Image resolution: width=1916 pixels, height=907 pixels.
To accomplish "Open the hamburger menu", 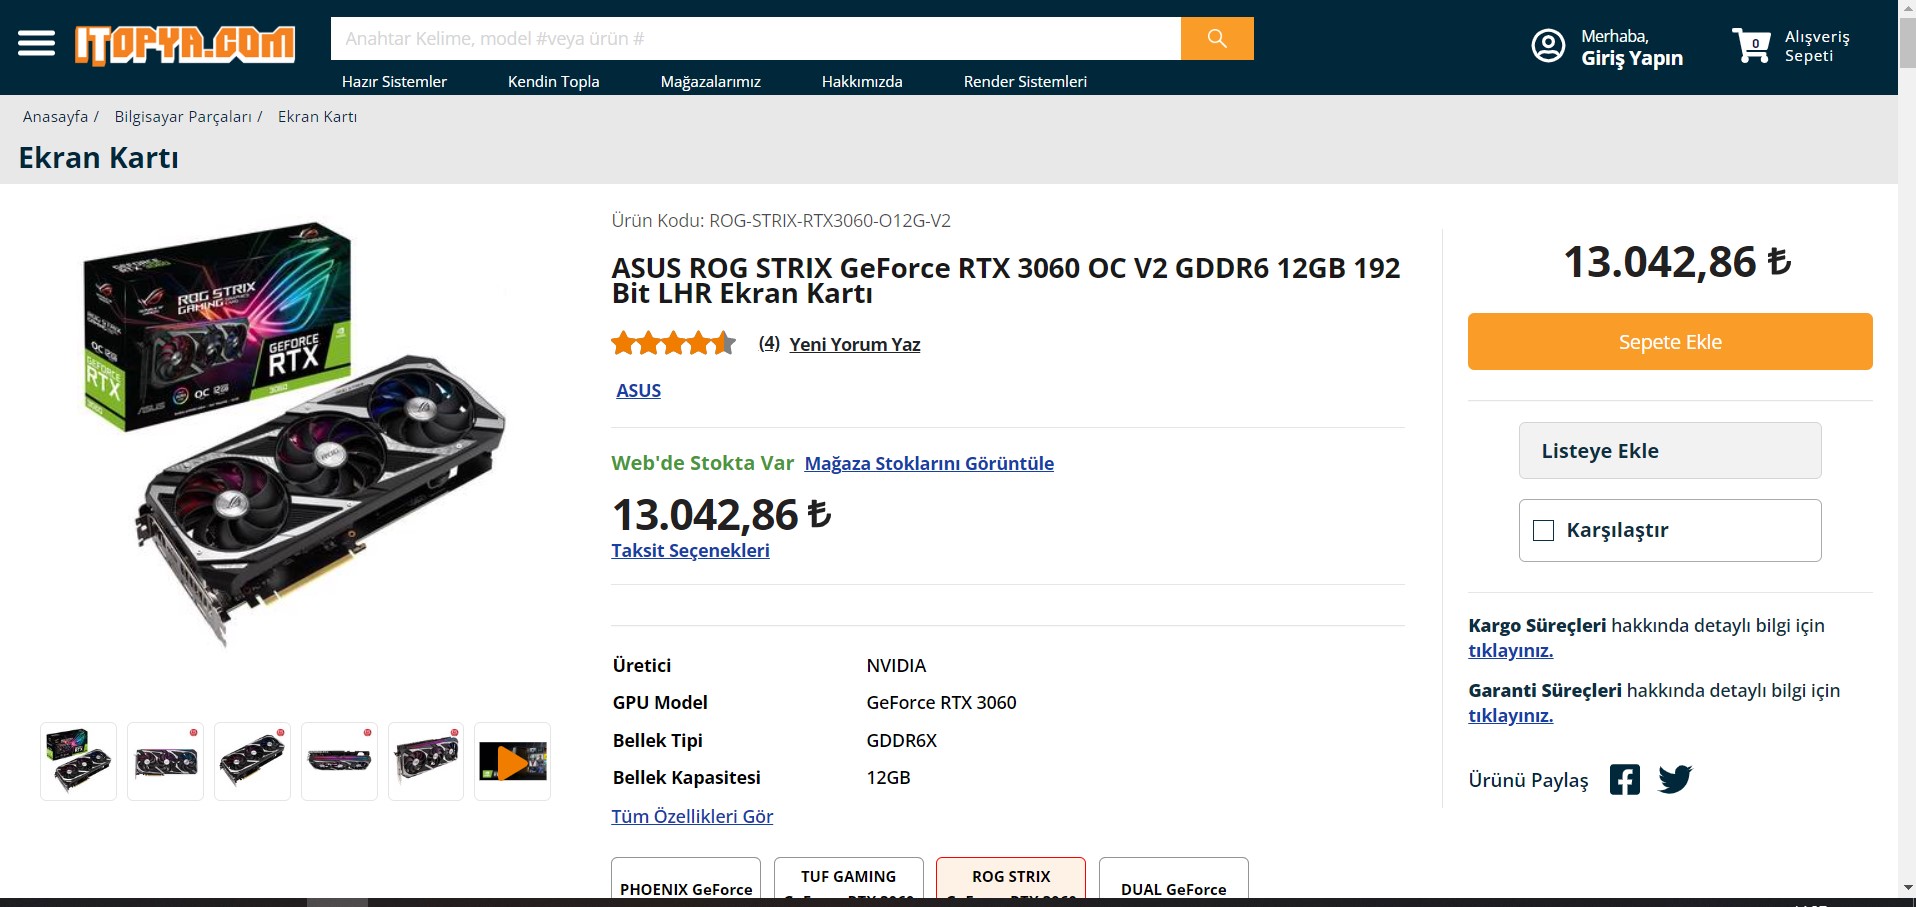I will (36, 43).
